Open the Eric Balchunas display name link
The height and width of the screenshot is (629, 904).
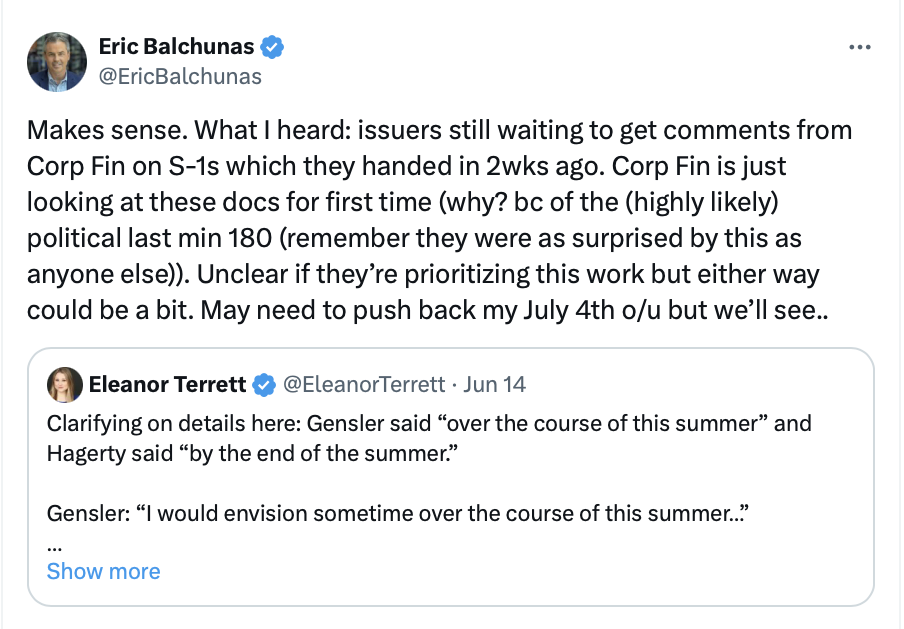click(178, 46)
